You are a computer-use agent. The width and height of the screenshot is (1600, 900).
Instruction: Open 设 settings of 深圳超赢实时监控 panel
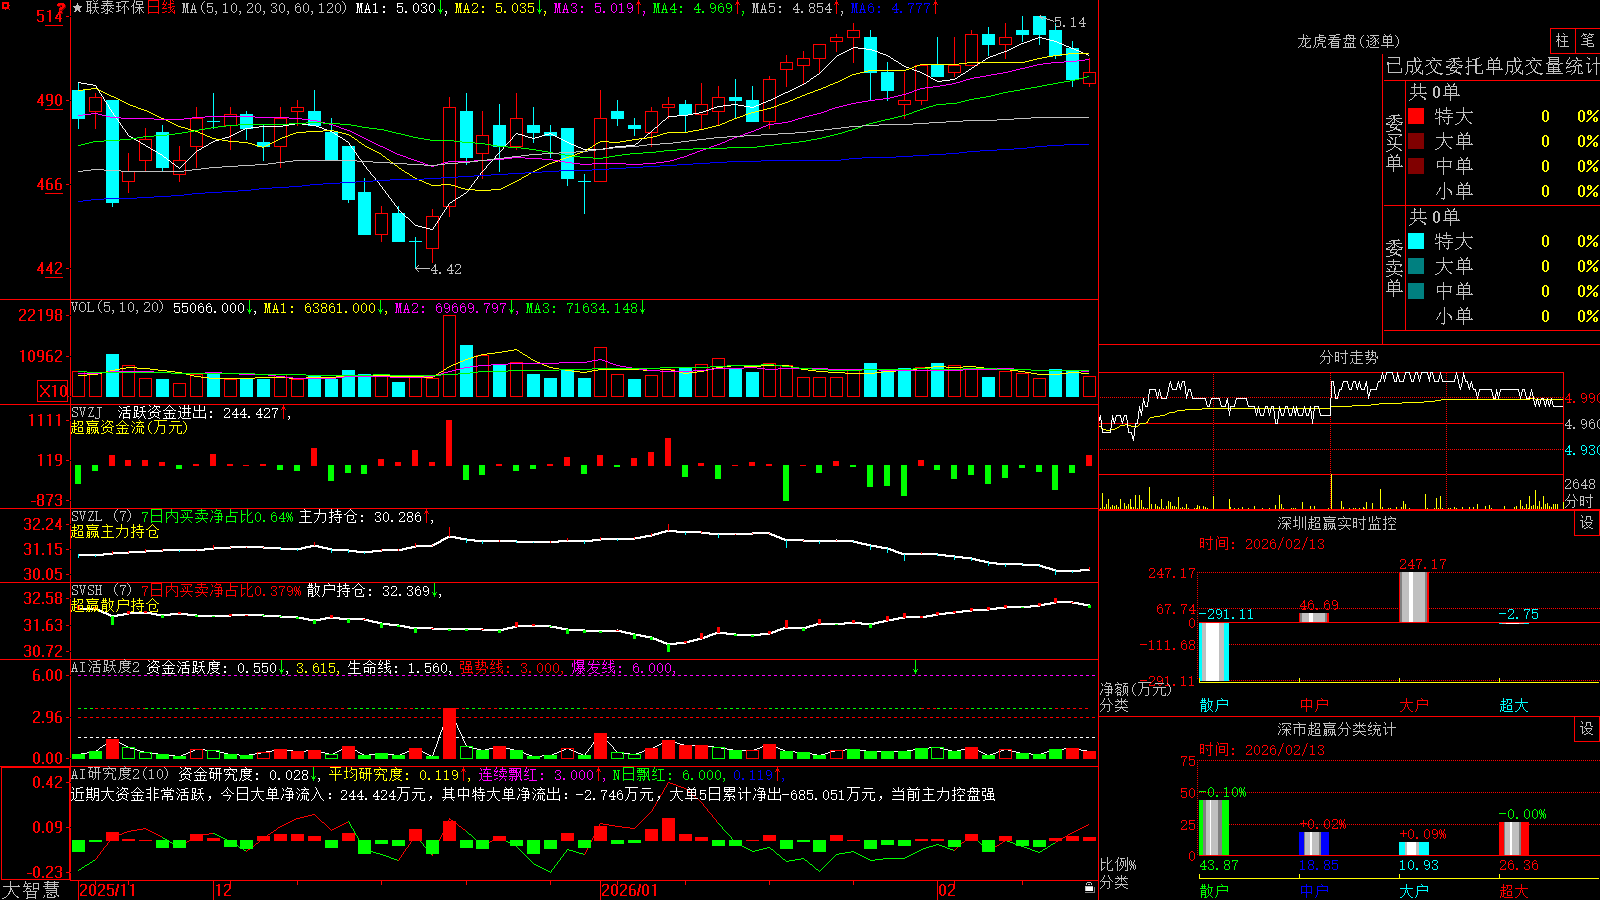(1587, 523)
